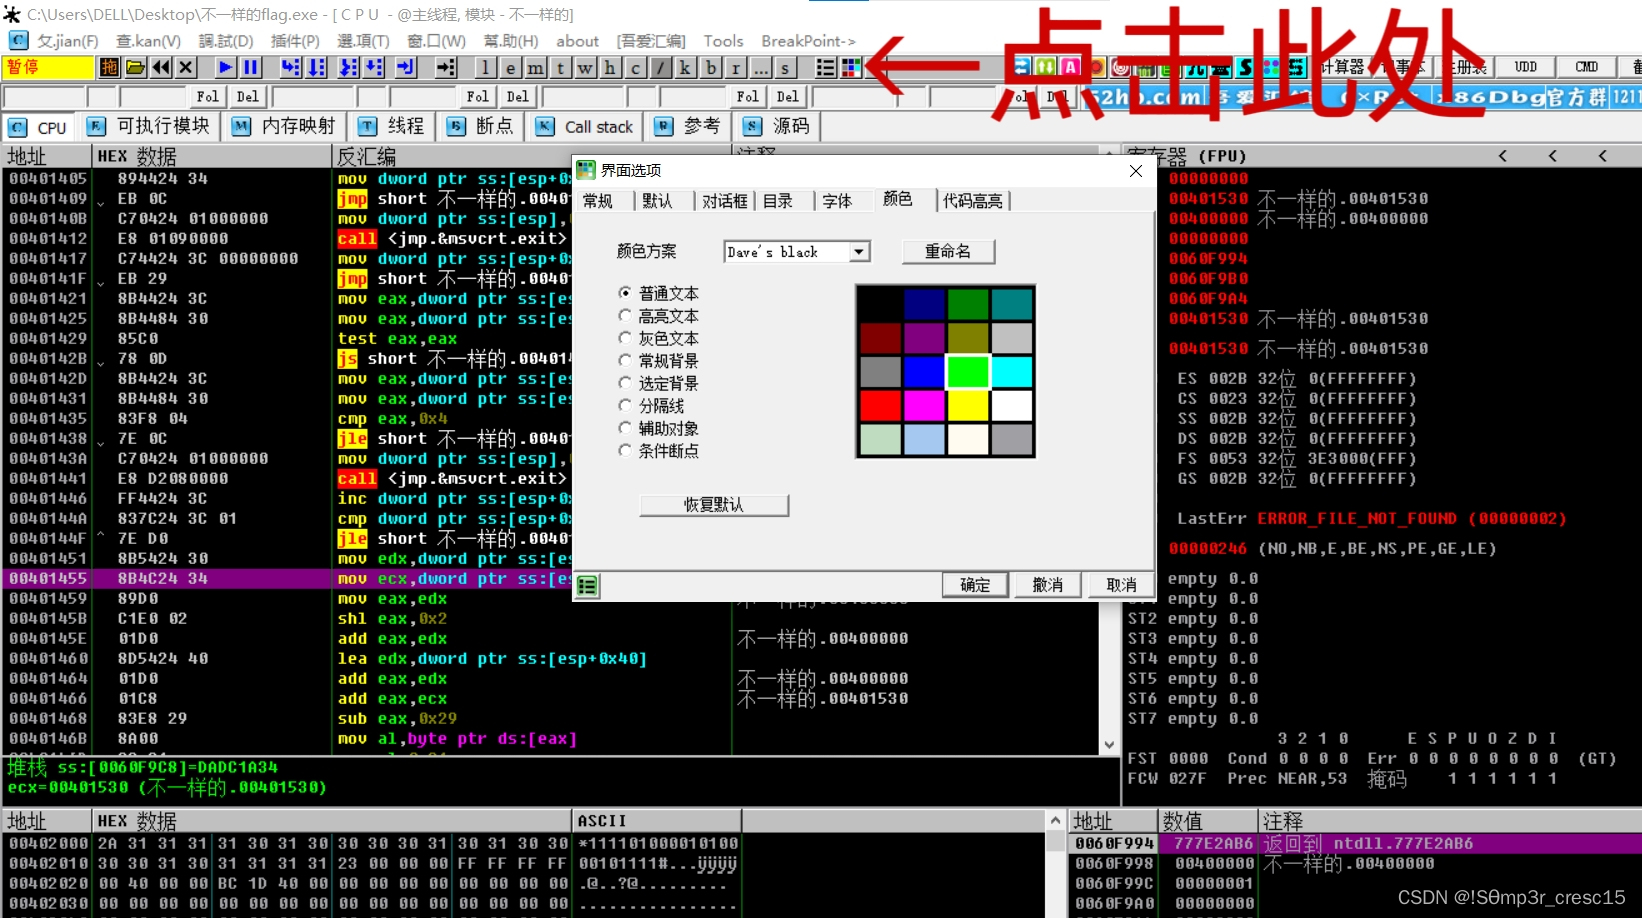Pick the bright green color swatch
The image size is (1642, 918).
[x=968, y=372]
